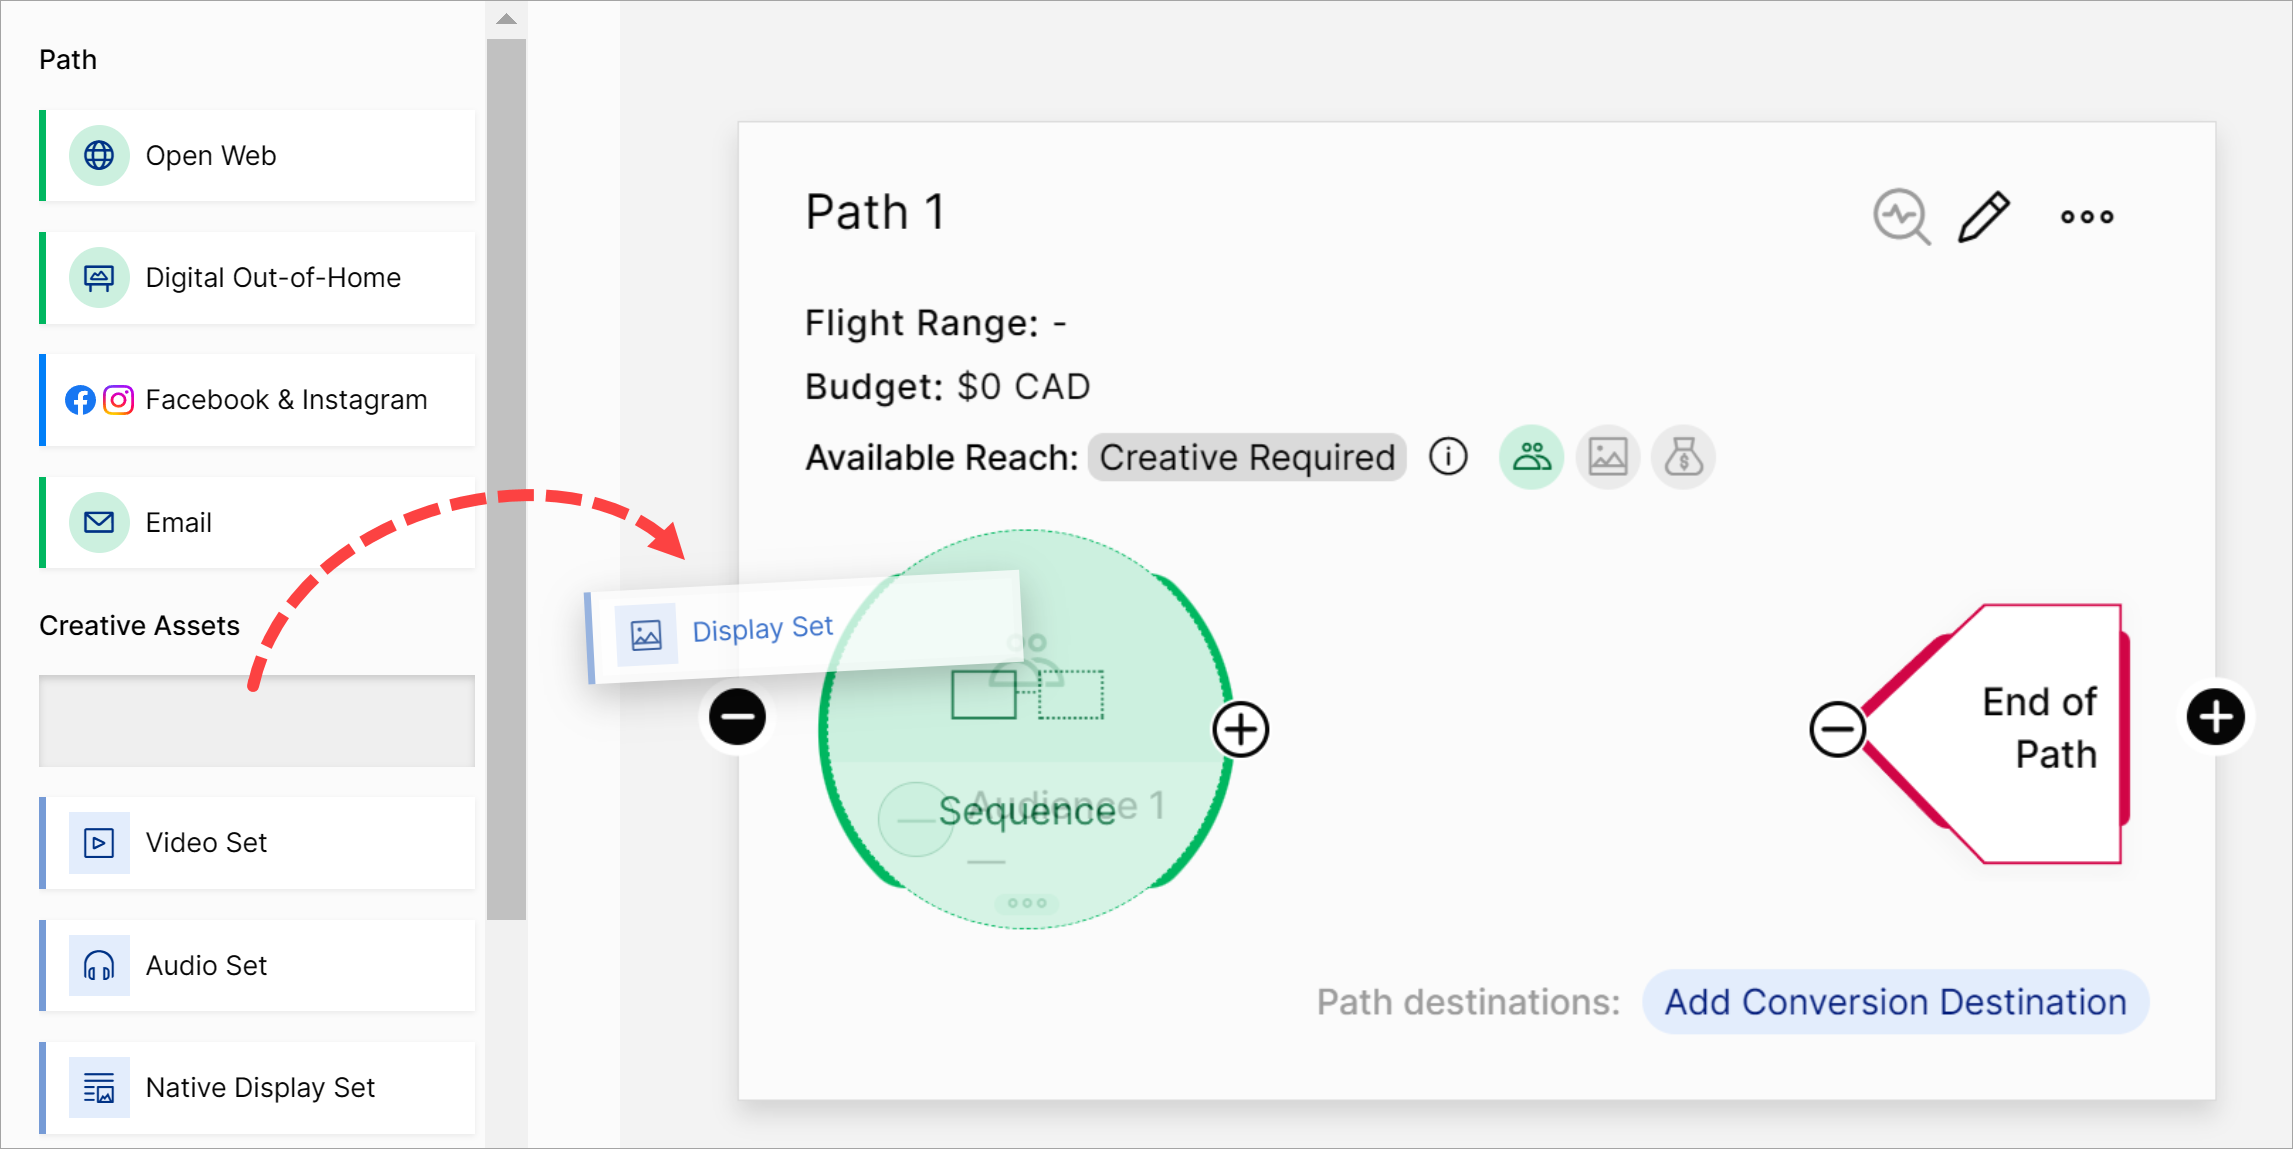This screenshot has width=2293, height=1149.
Task: Expand with white plus beside Sequence node
Action: (x=1241, y=729)
